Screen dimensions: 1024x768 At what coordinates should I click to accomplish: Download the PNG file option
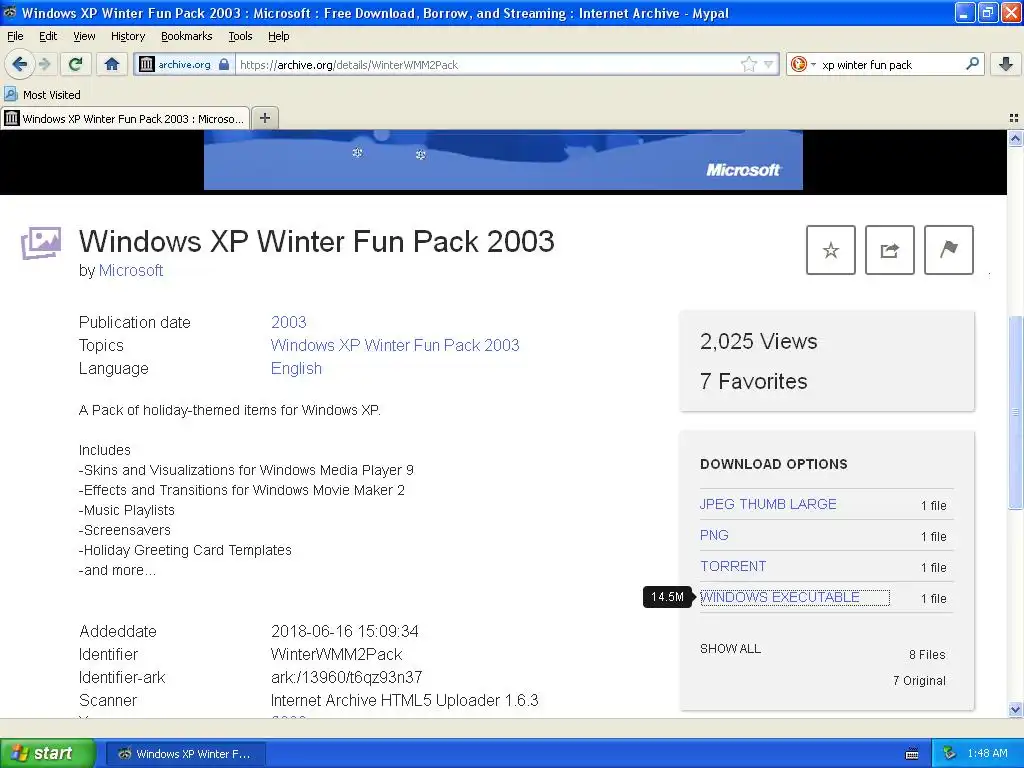point(714,536)
